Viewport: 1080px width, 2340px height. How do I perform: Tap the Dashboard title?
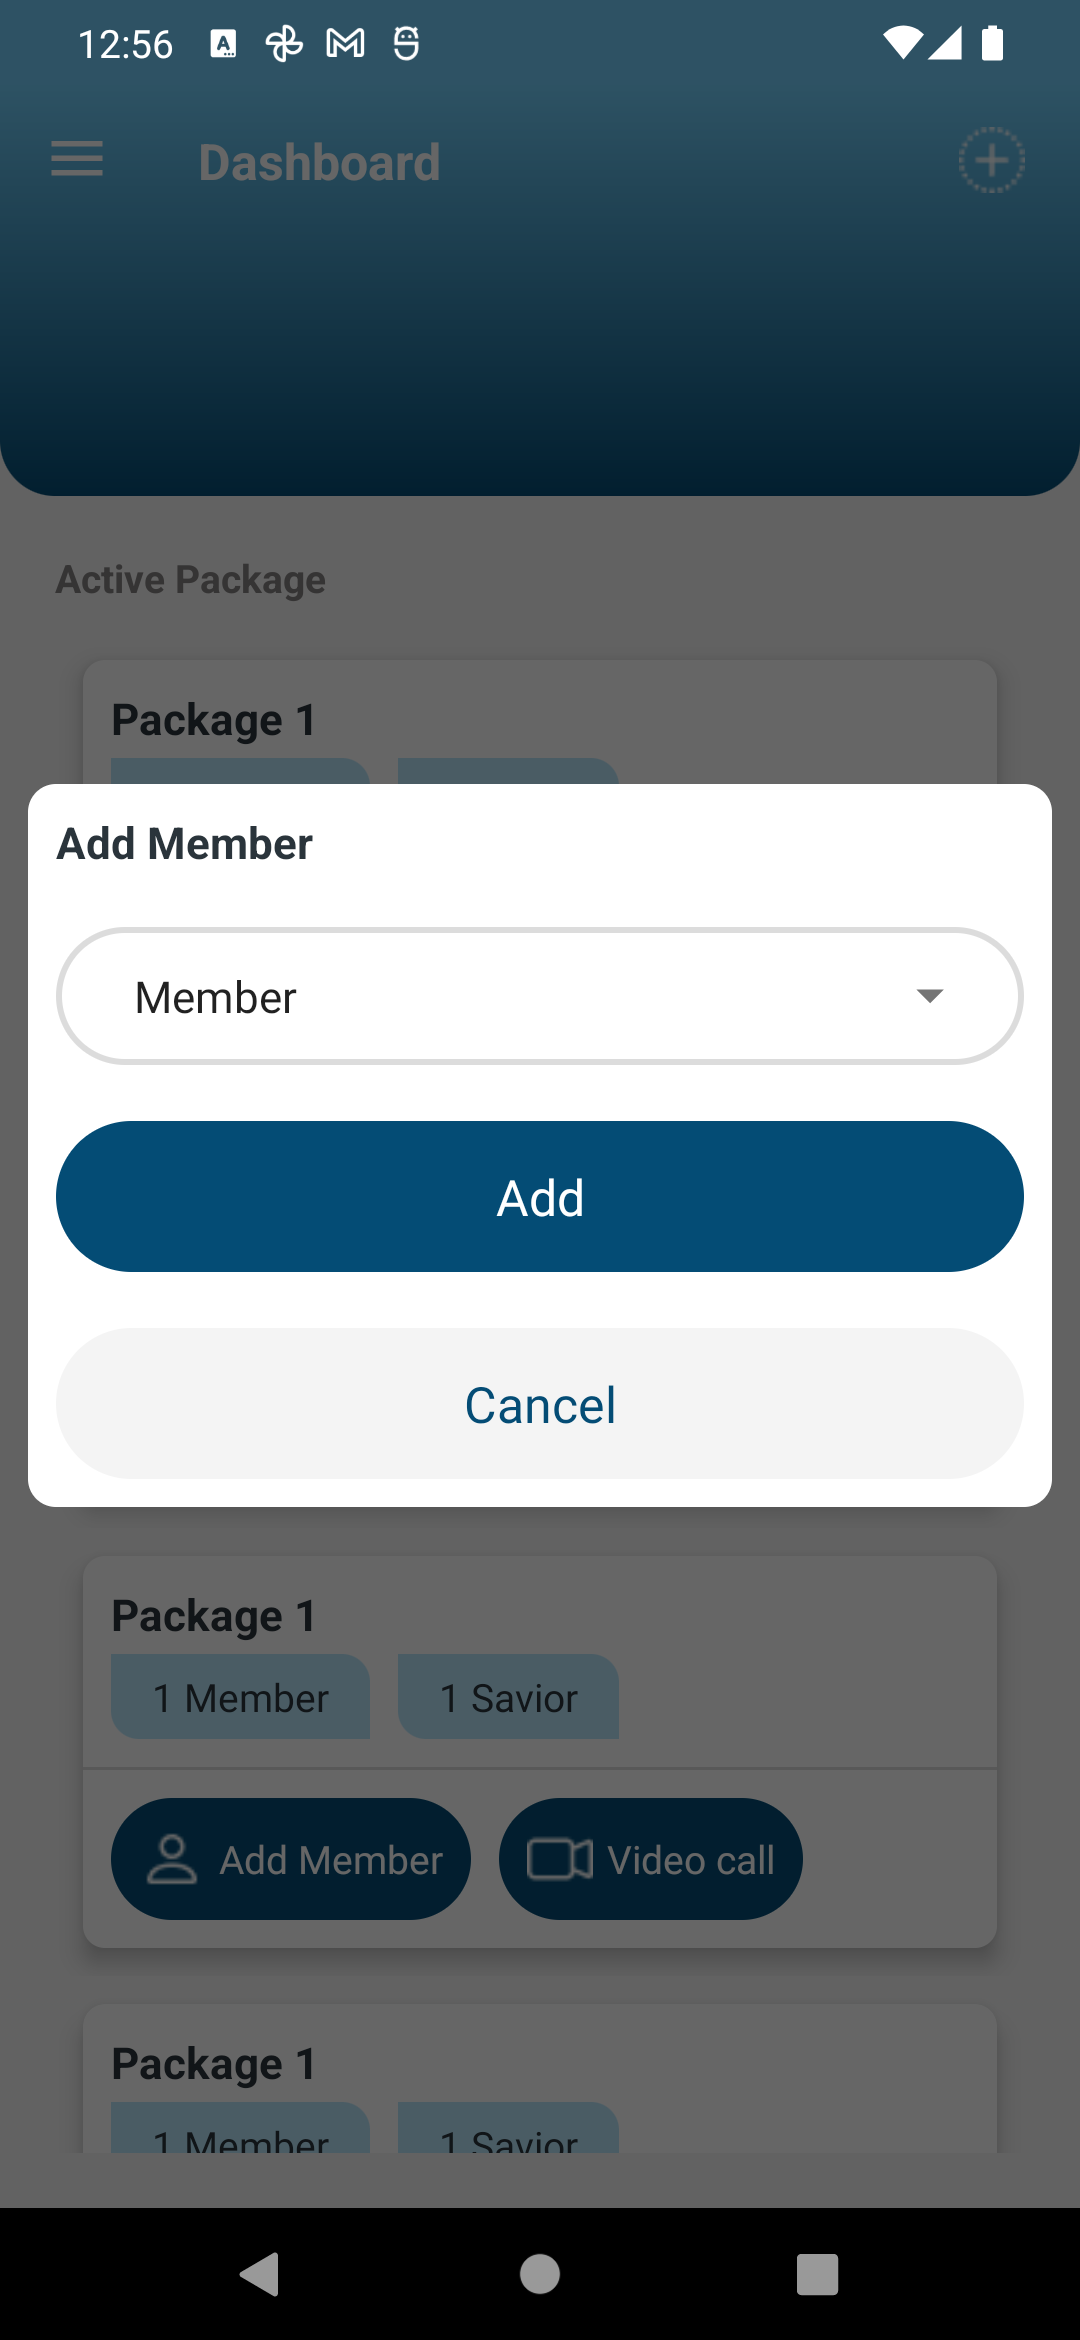(320, 162)
